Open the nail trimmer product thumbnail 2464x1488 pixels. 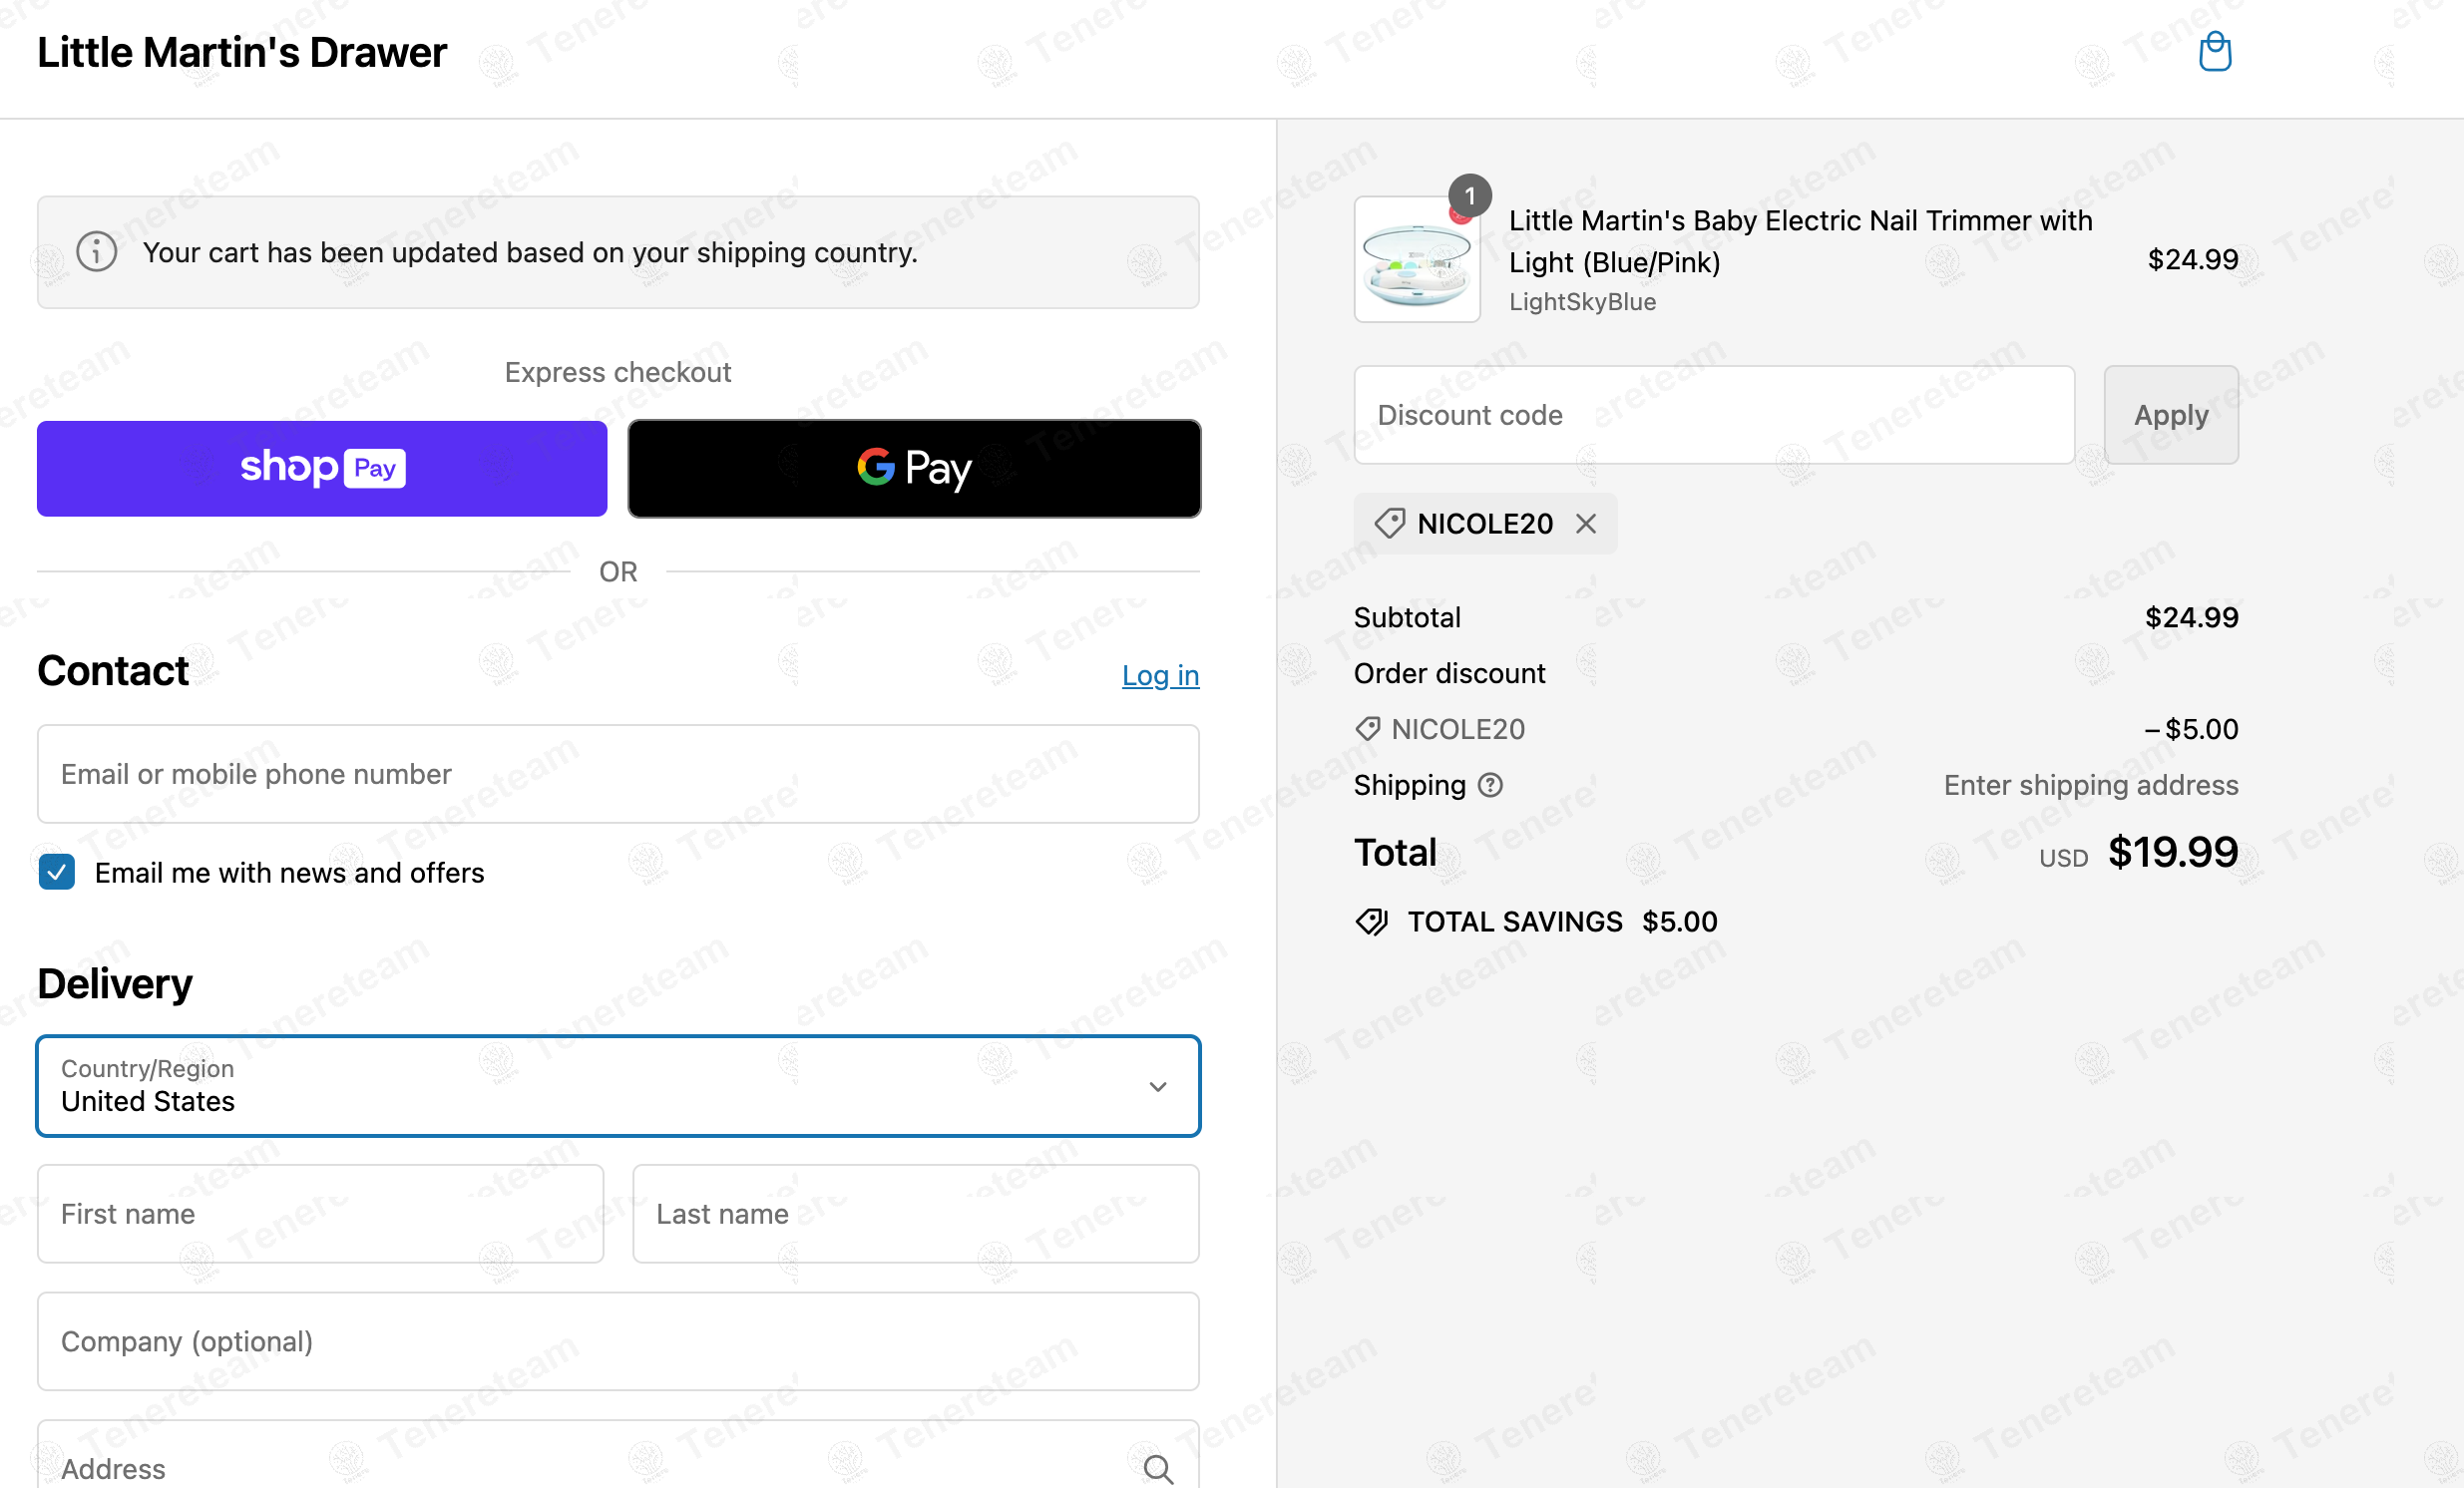(1417, 260)
